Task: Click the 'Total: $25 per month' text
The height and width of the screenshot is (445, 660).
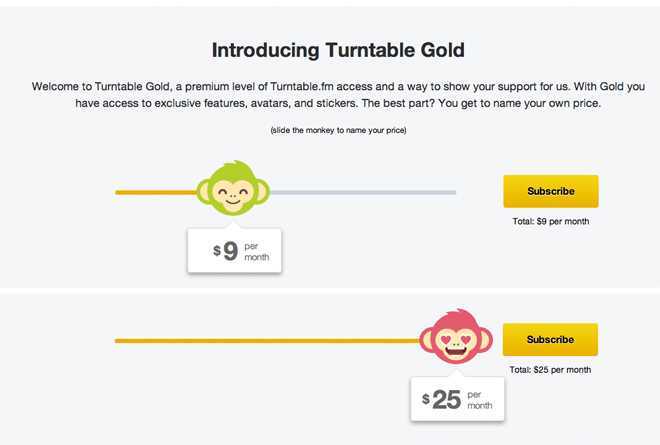Action: pos(550,370)
